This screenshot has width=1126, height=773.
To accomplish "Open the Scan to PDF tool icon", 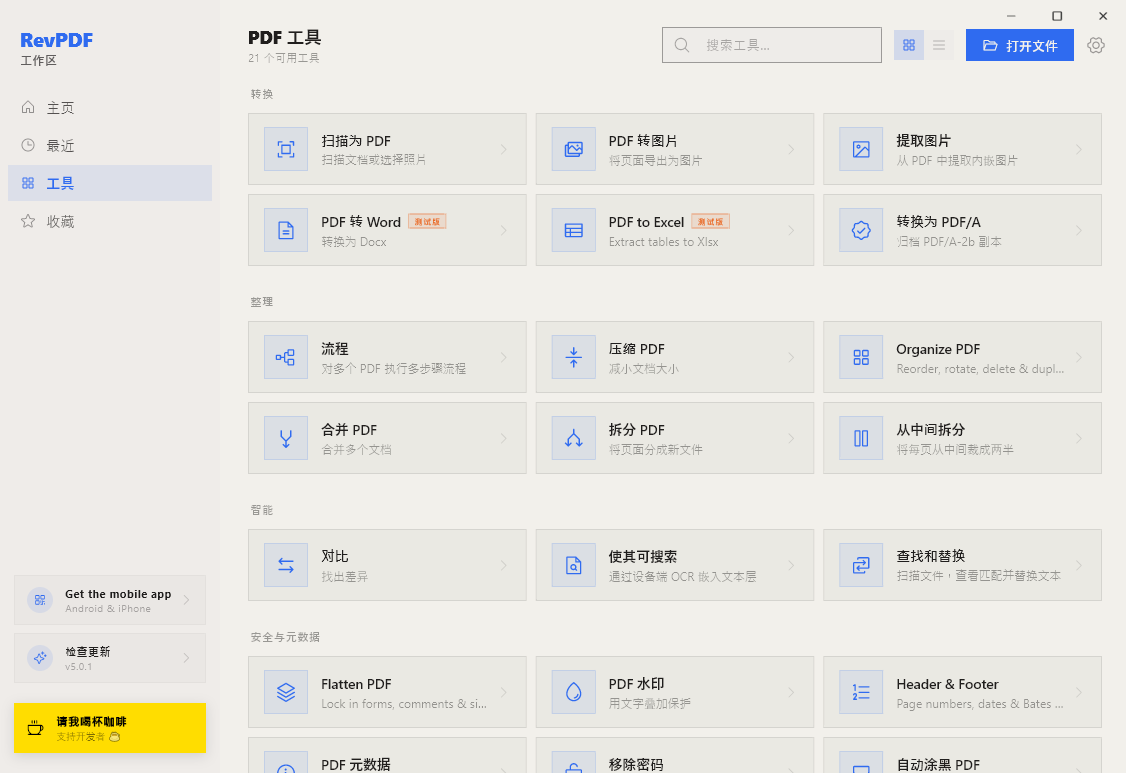I will coord(286,149).
